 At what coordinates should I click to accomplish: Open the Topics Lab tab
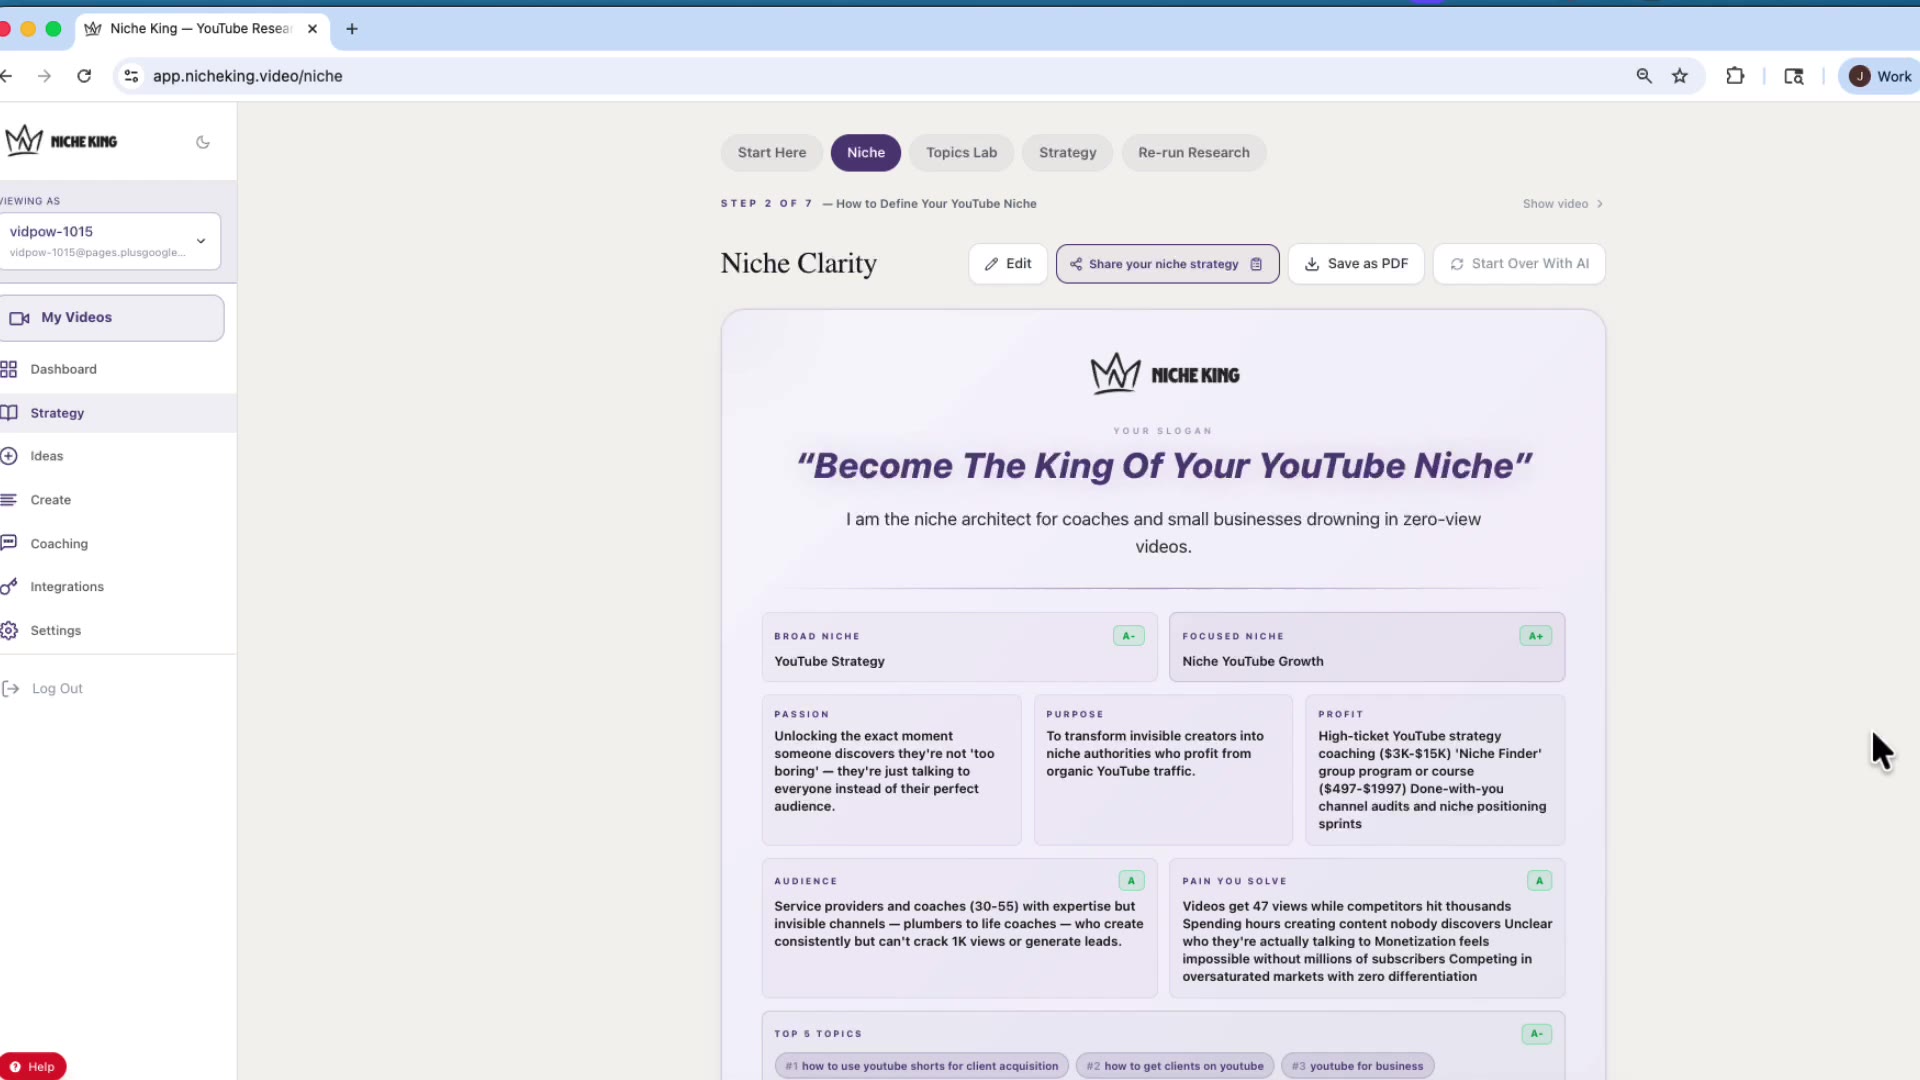point(961,153)
